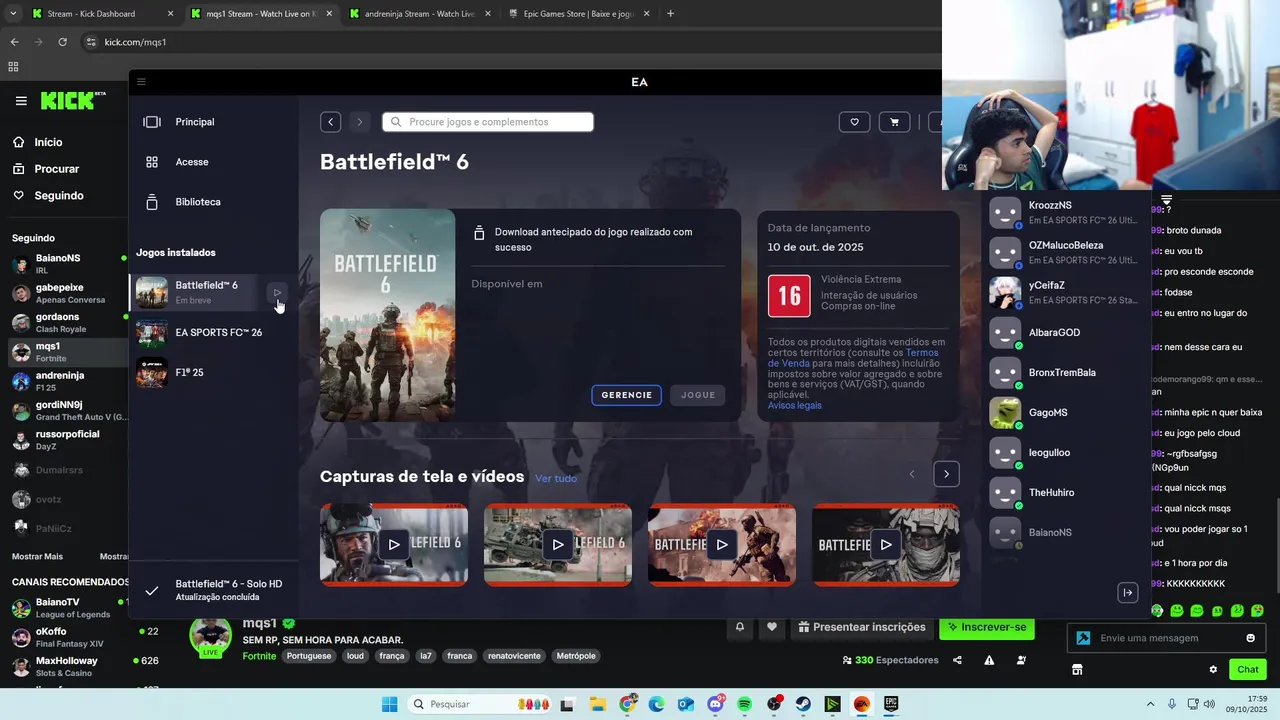1280x720 pixels.
Task: Open moderators icon beside report
Action: click(1021, 660)
